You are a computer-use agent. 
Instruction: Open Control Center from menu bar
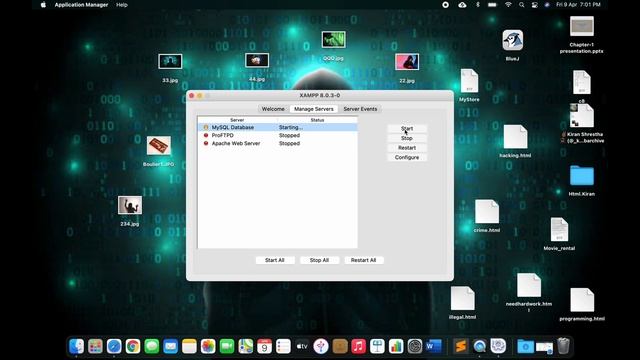click(534, 5)
